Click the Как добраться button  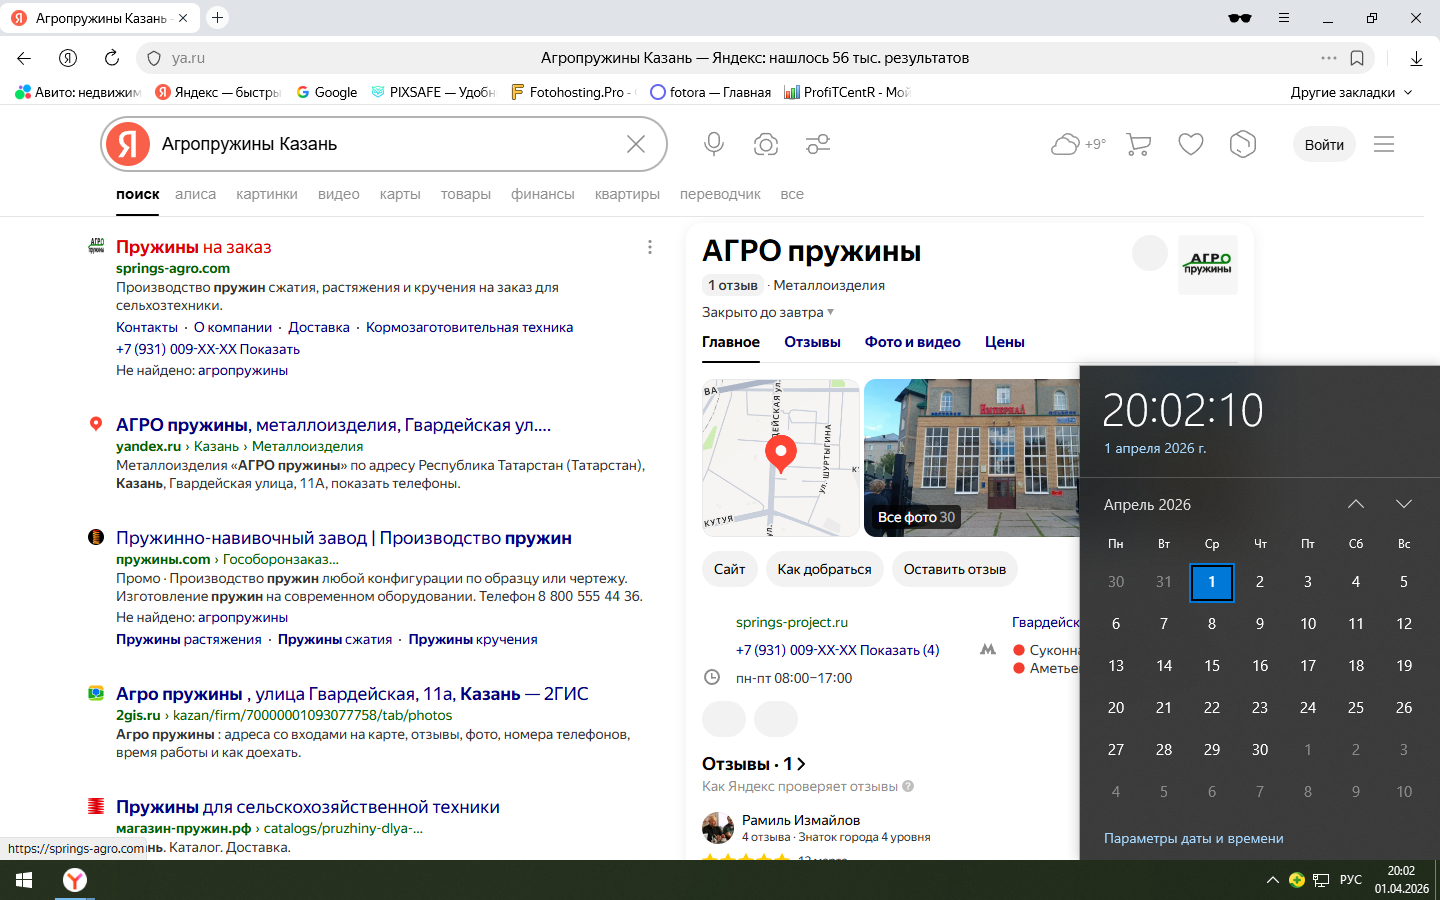824,569
